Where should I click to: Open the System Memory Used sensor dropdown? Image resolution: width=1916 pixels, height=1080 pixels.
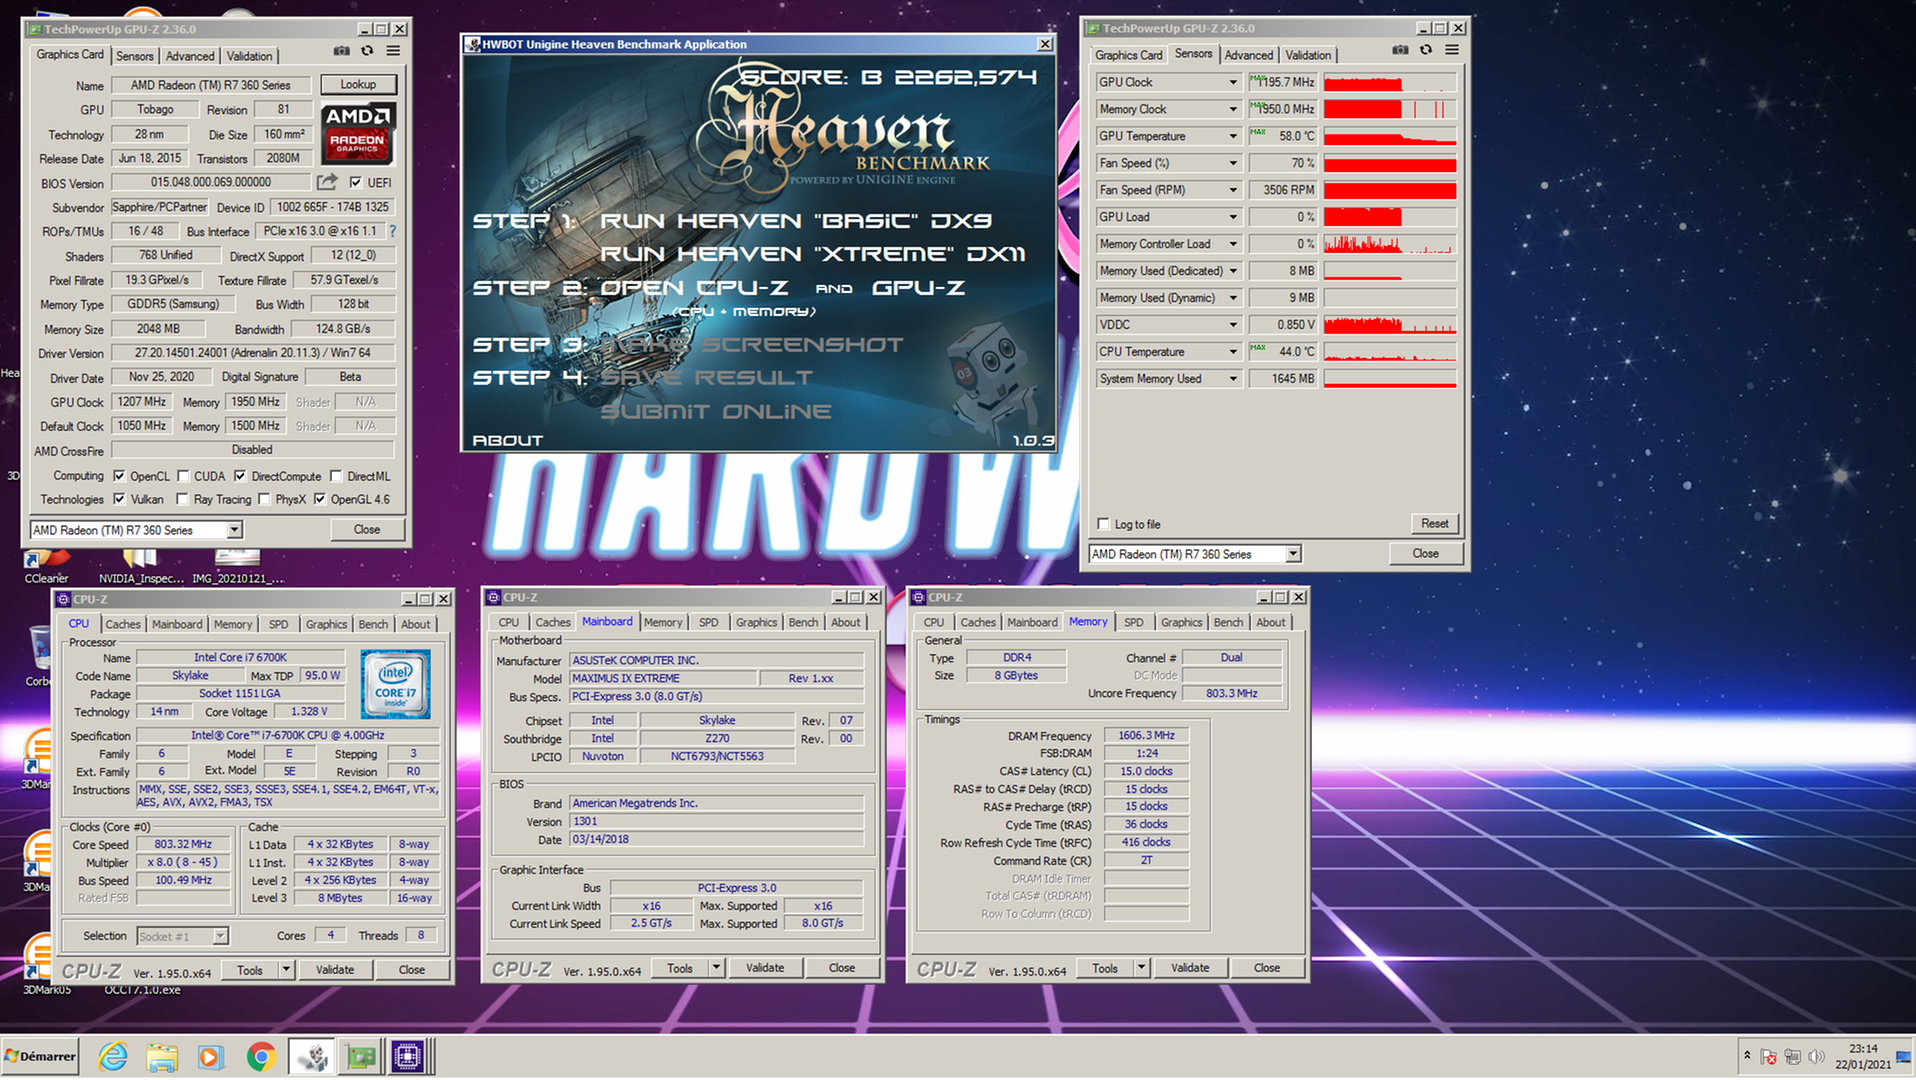tap(1232, 379)
